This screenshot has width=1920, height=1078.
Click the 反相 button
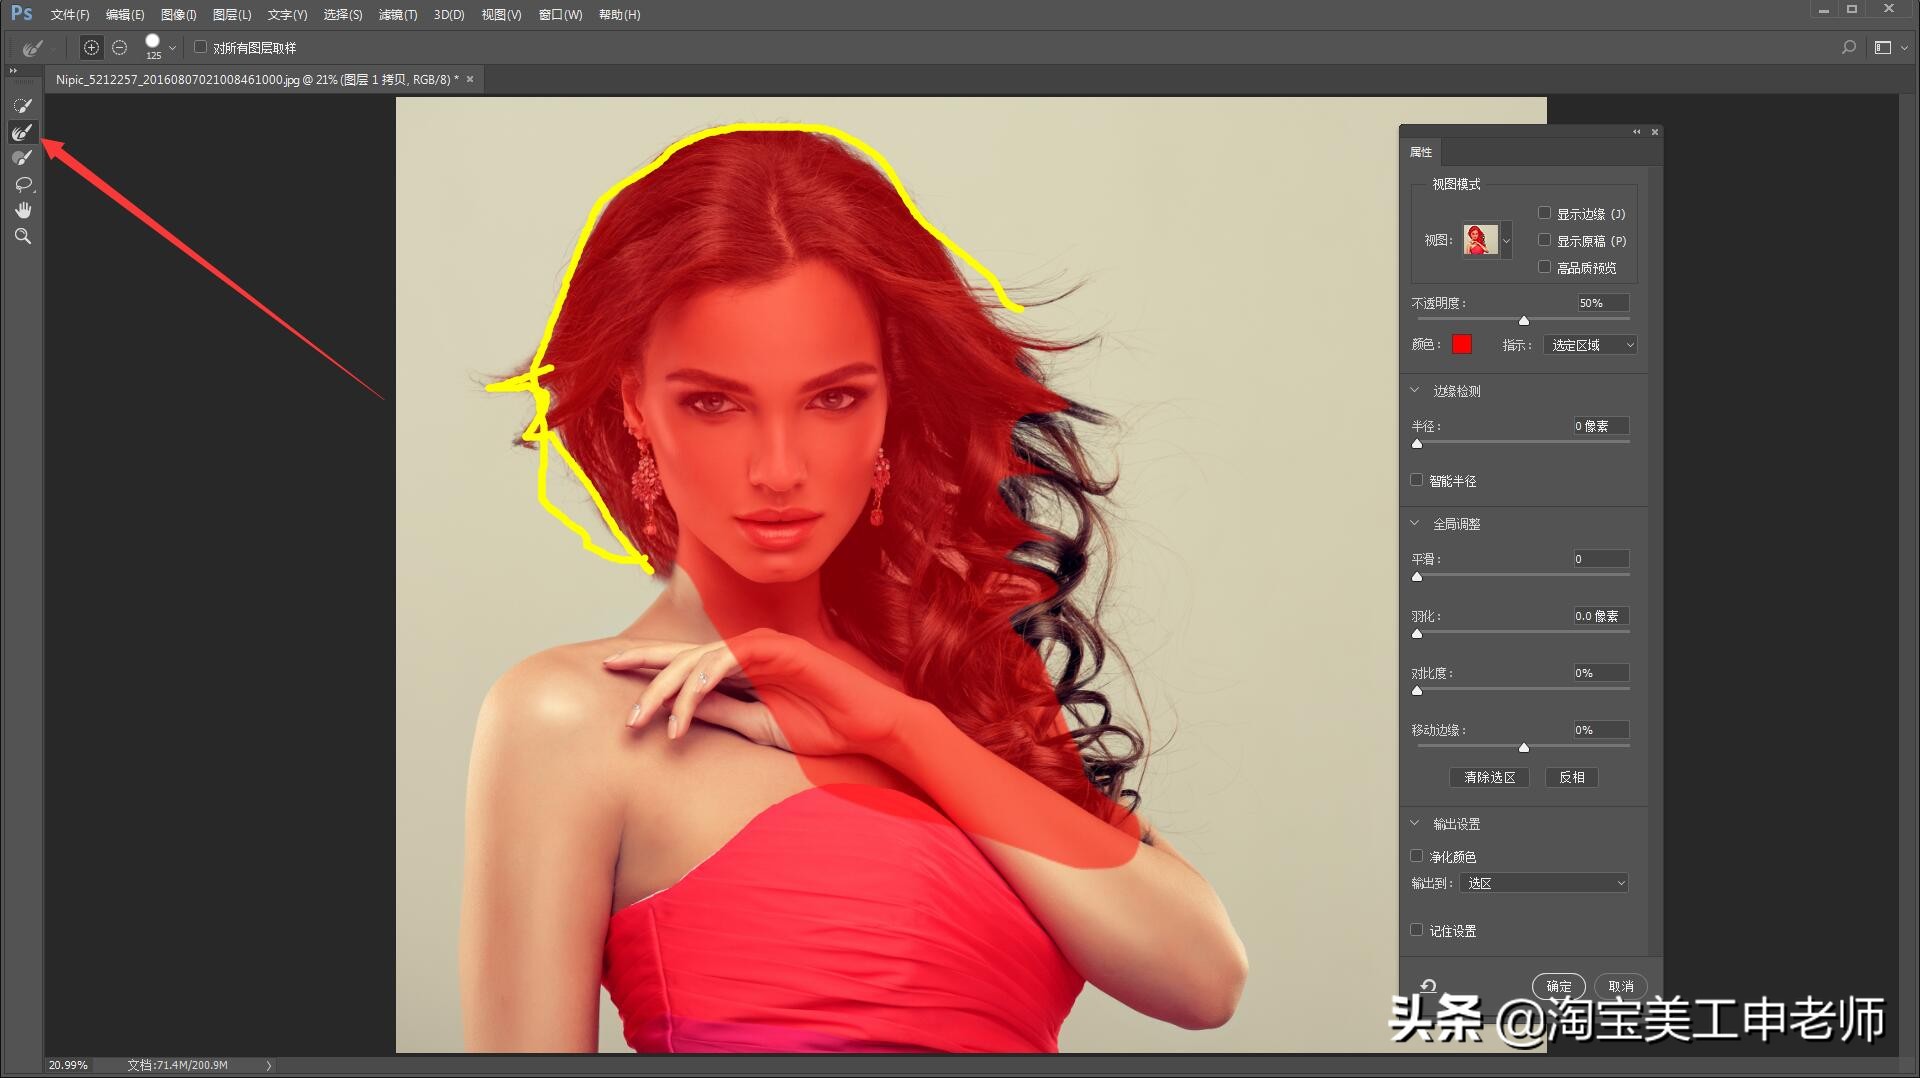1571,777
